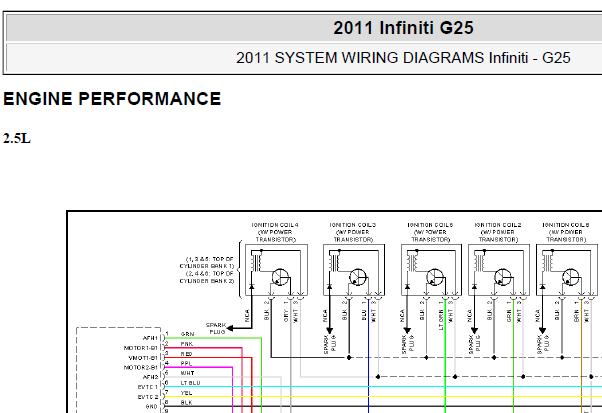Click the "GRN" wire color label at pin 1
Image resolution: width=602 pixels, height=413 pixels.
tap(187, 334)
